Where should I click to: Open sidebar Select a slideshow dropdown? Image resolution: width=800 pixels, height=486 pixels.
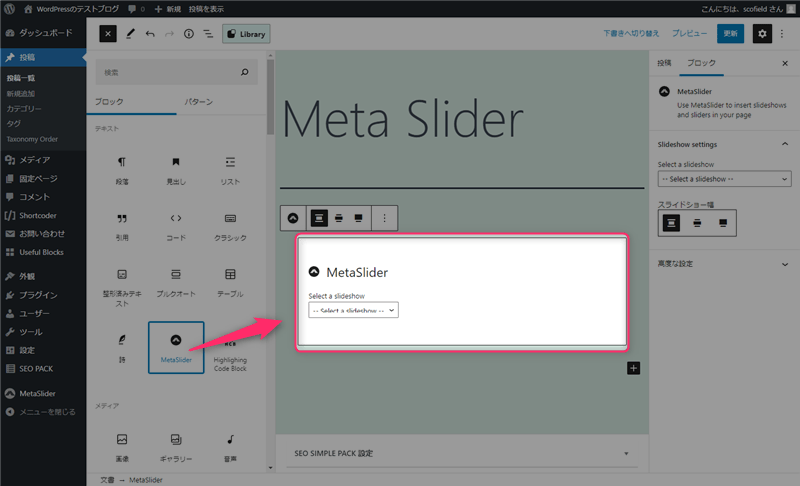[x=724, y=179]
